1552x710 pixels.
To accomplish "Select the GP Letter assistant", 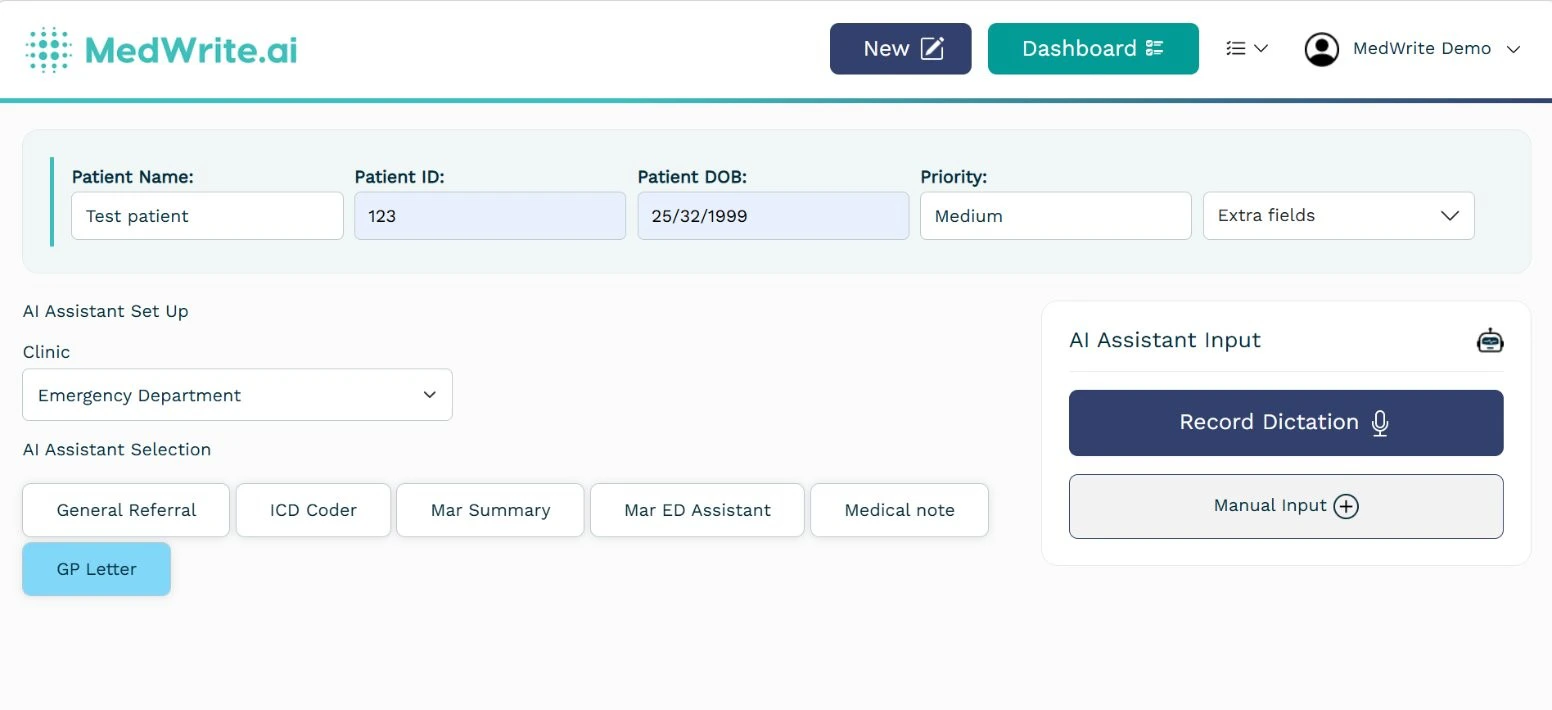I will 96,568.
